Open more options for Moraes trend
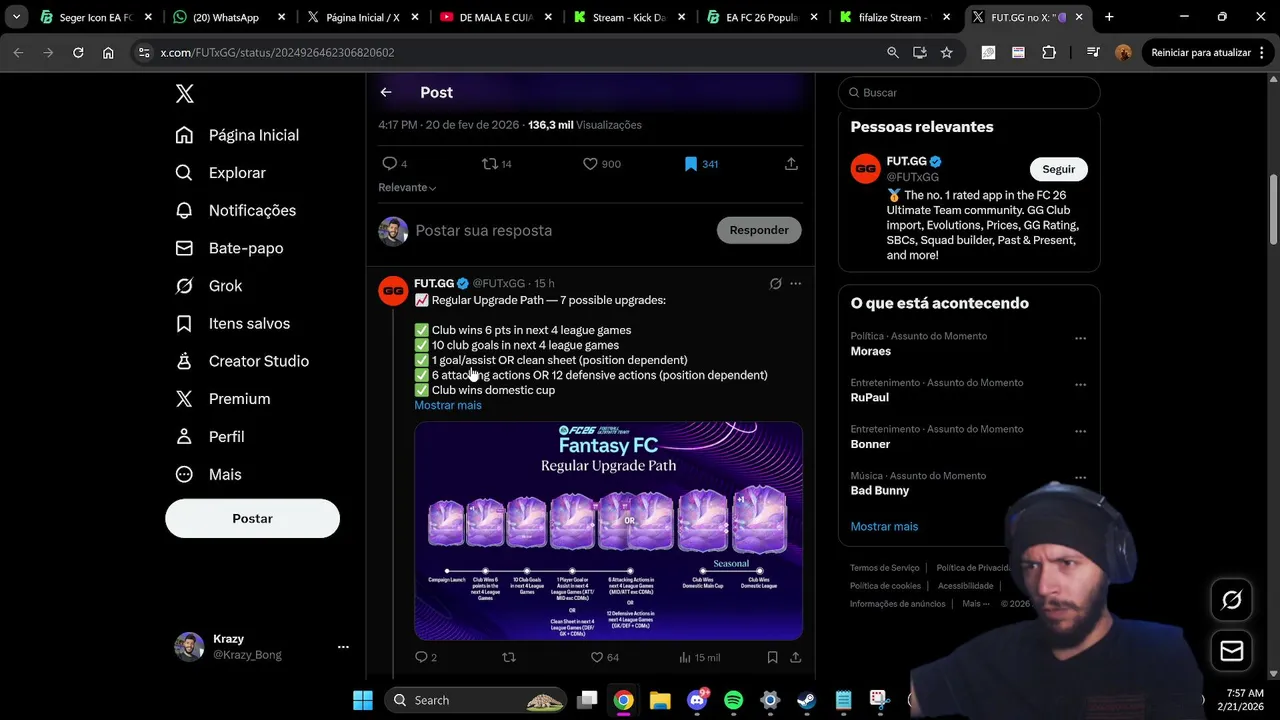Viewport: 1280px width, 720px height. pos(1080,338)
